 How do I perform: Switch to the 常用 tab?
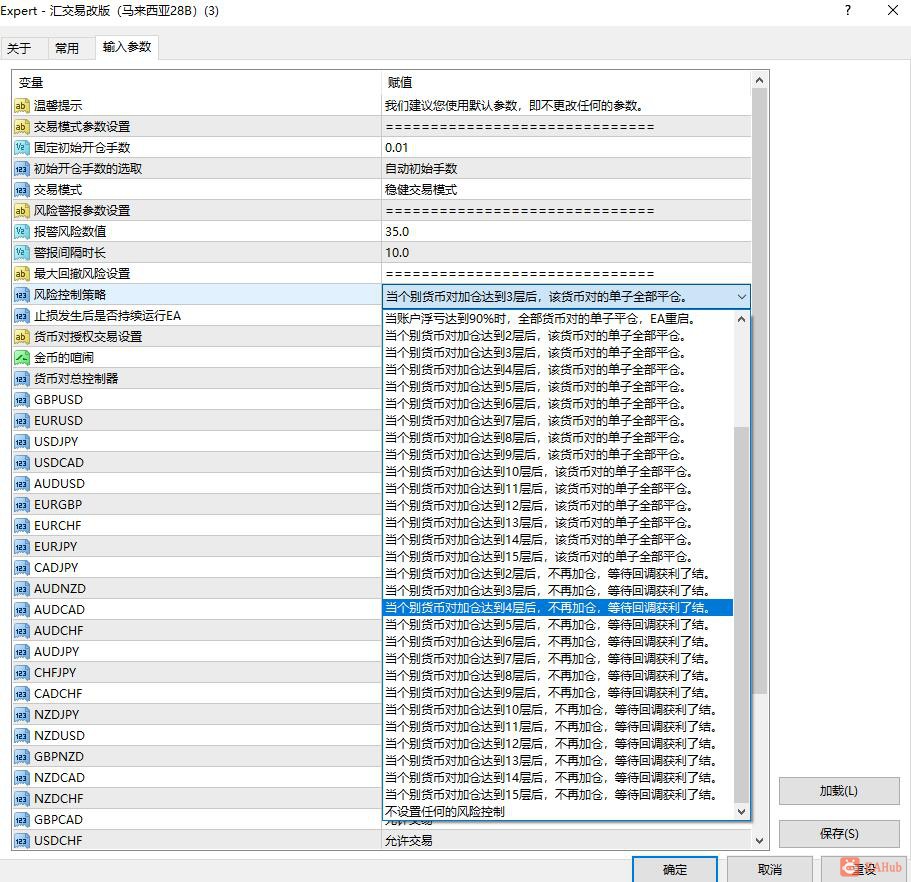coord(67,48)
